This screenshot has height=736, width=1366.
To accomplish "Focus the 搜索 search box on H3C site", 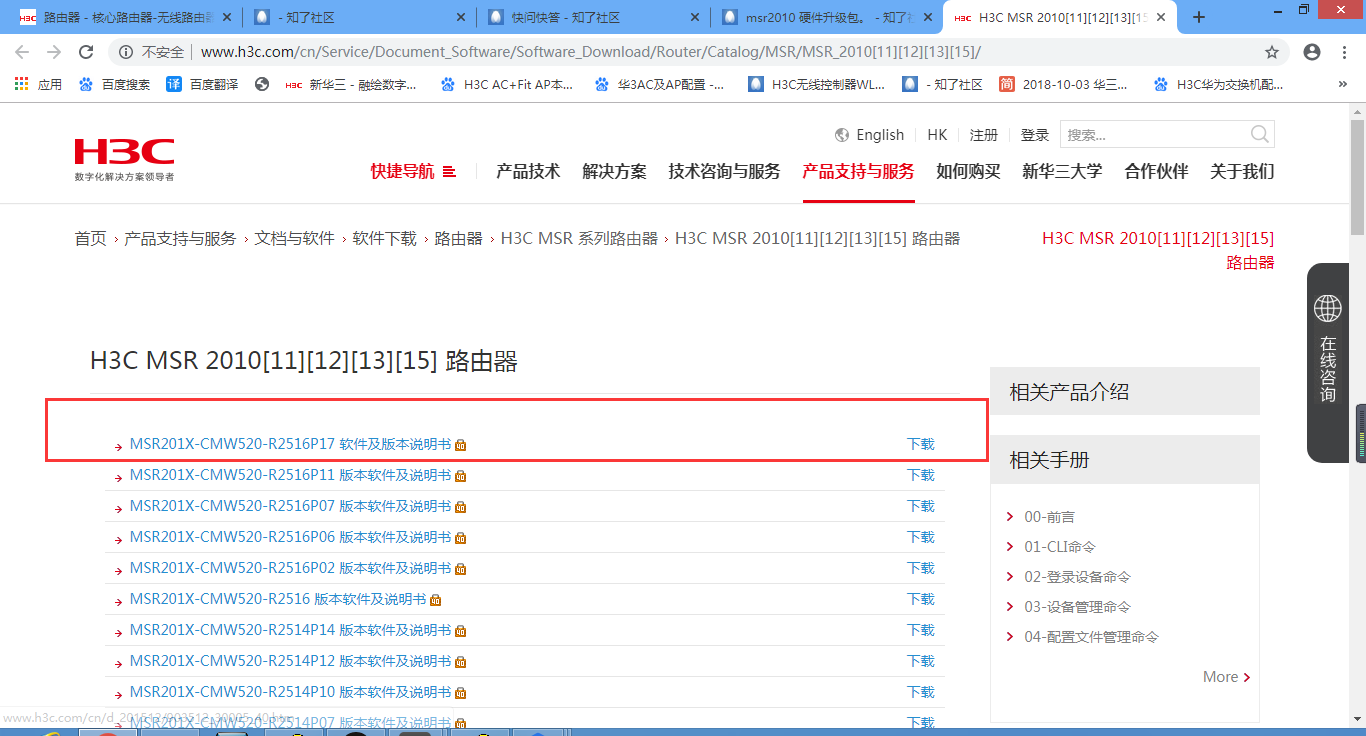I will [x=1155, y=135].
